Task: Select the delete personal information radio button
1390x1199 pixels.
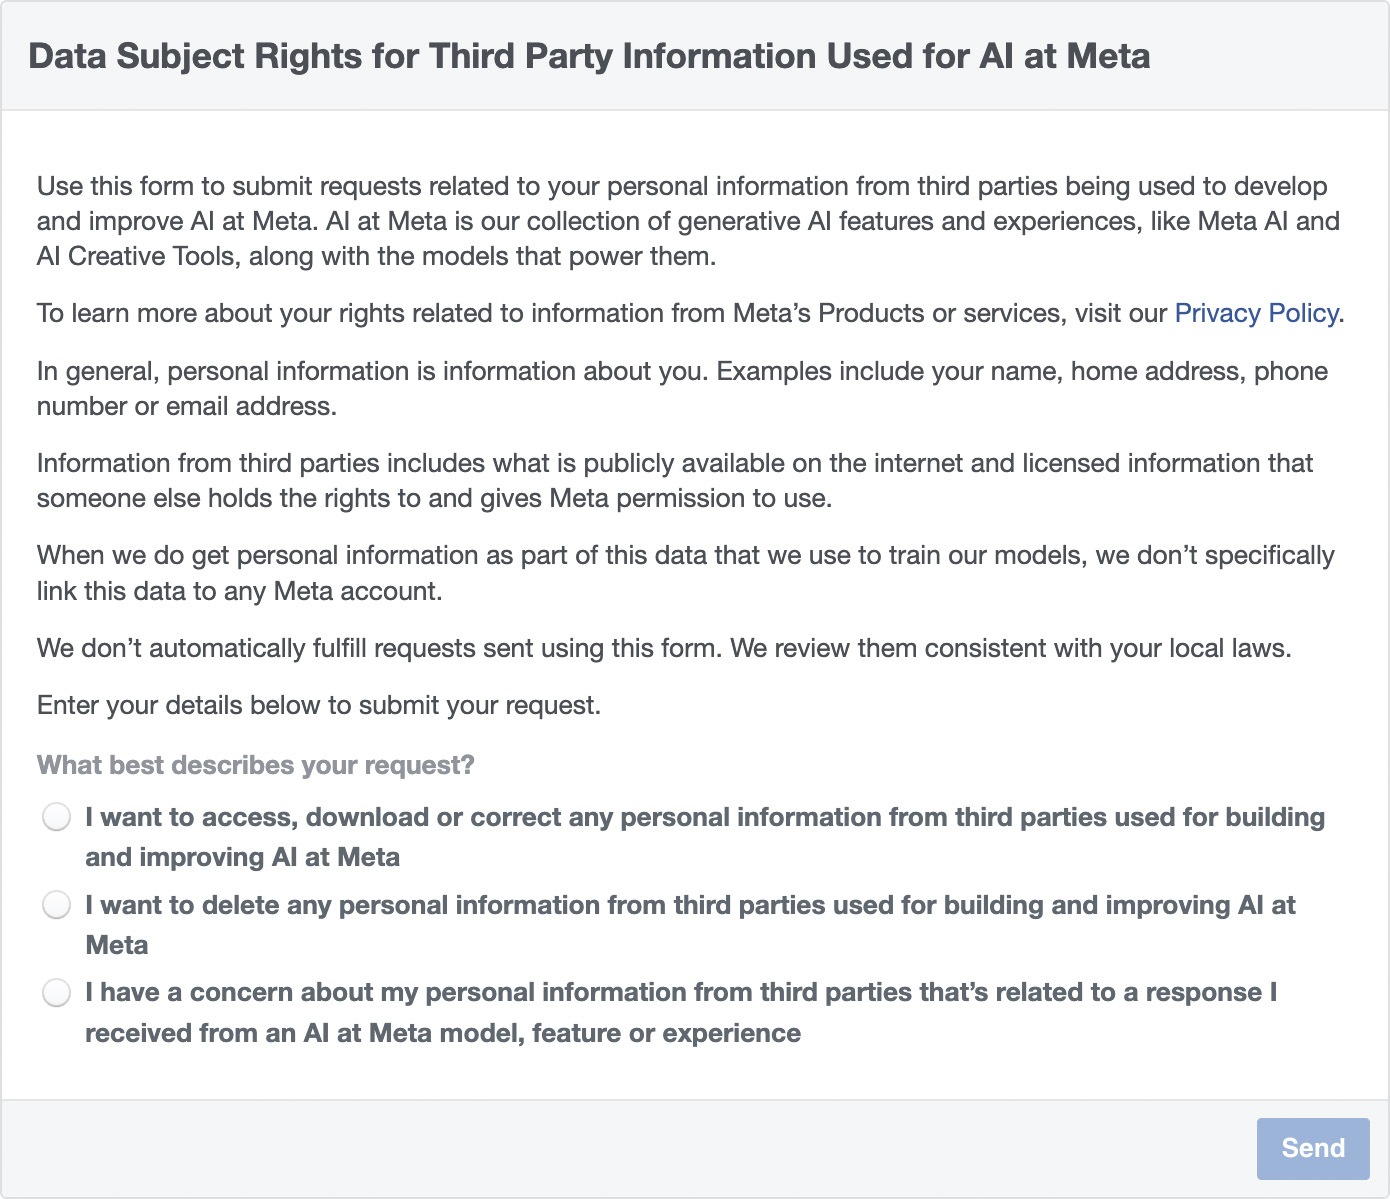Action: tap(57, 905)
